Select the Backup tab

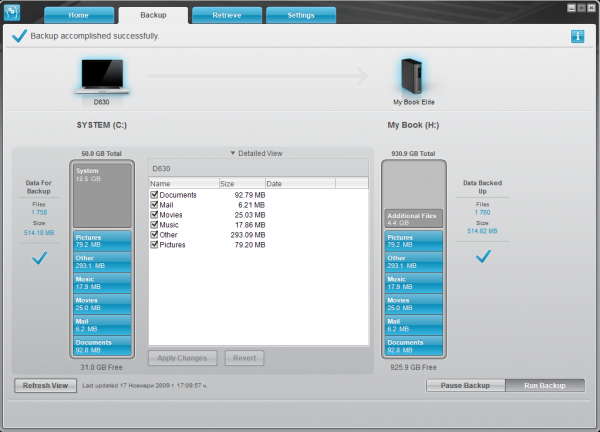pos(153,15)
